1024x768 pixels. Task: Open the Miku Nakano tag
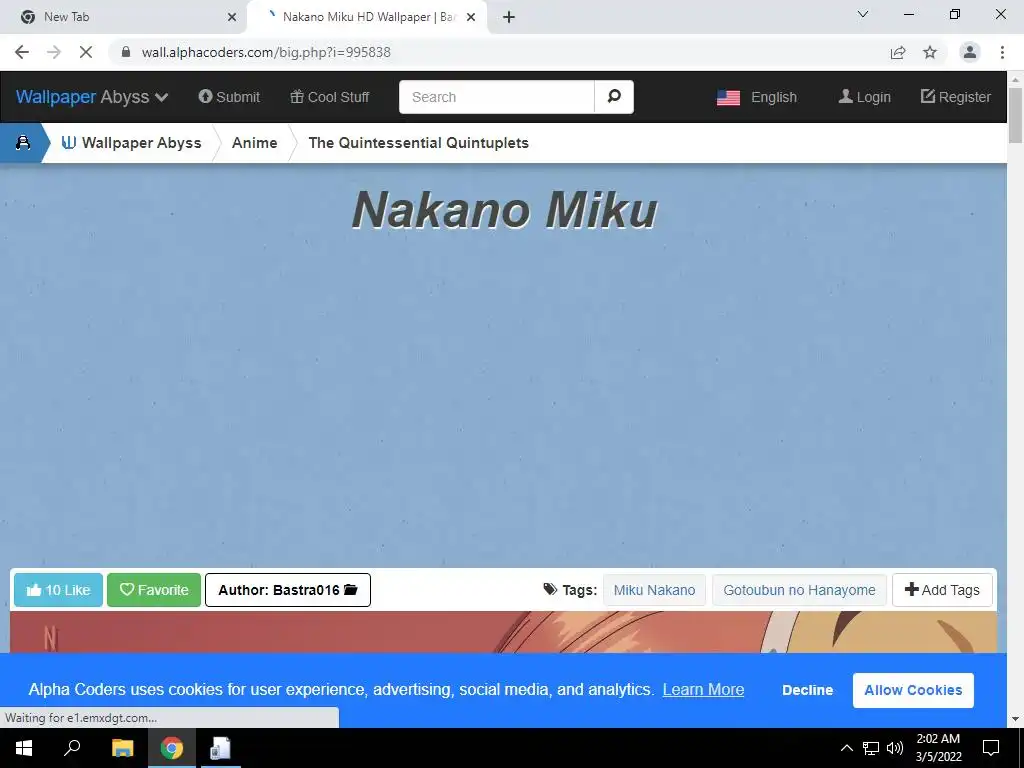[x=654, y=590]
